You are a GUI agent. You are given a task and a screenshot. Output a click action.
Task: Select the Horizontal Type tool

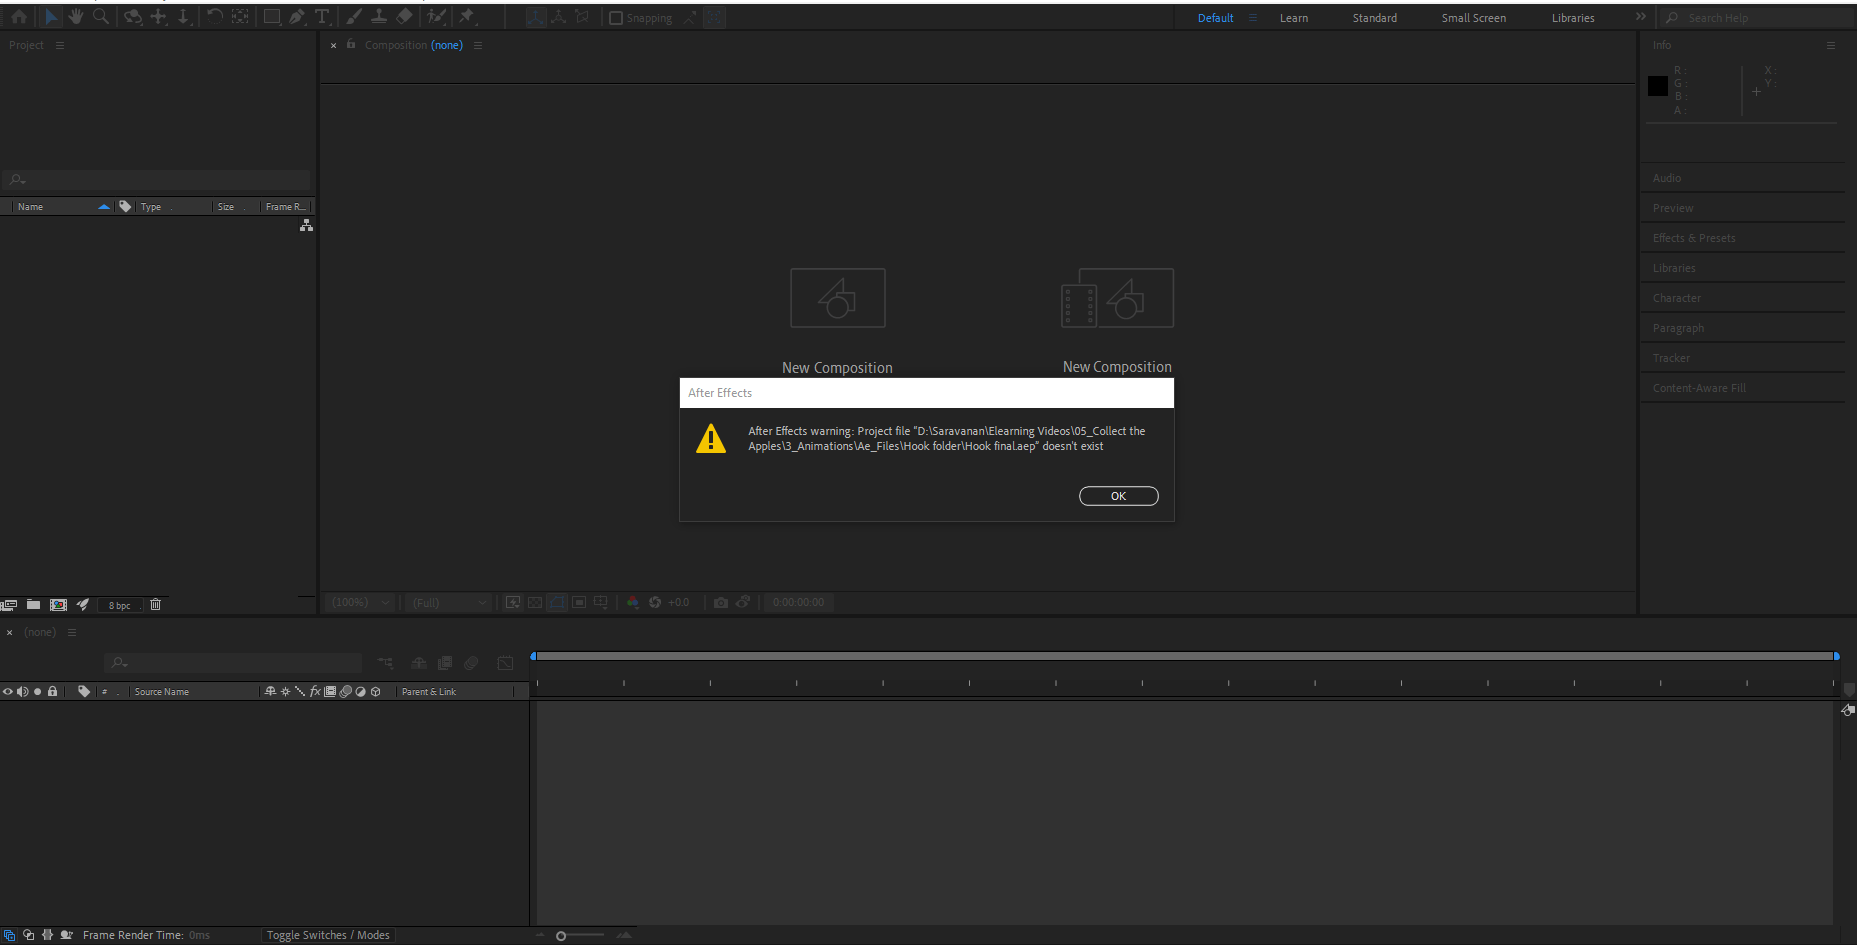click(322, 16)
